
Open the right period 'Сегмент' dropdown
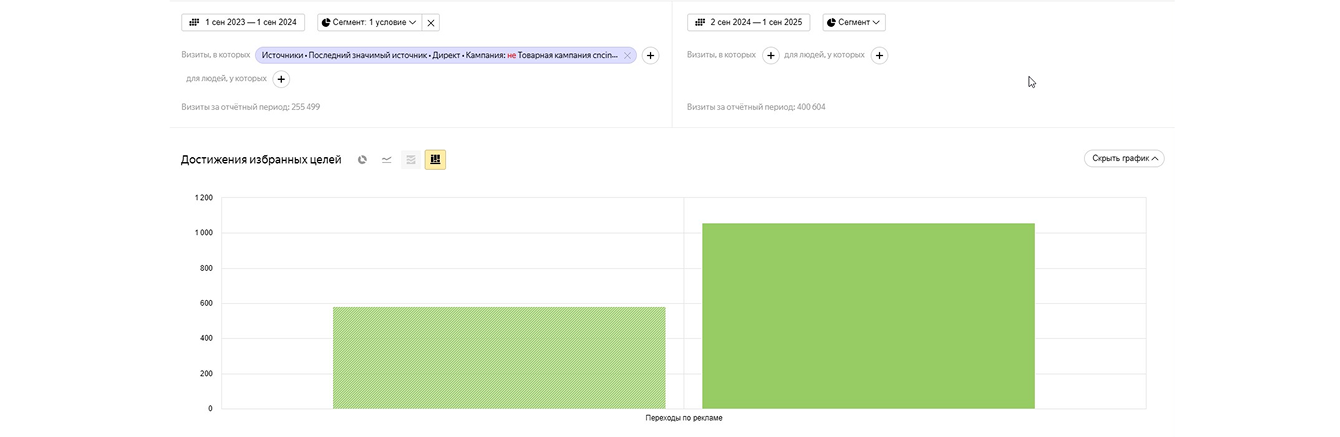[853, 22]
